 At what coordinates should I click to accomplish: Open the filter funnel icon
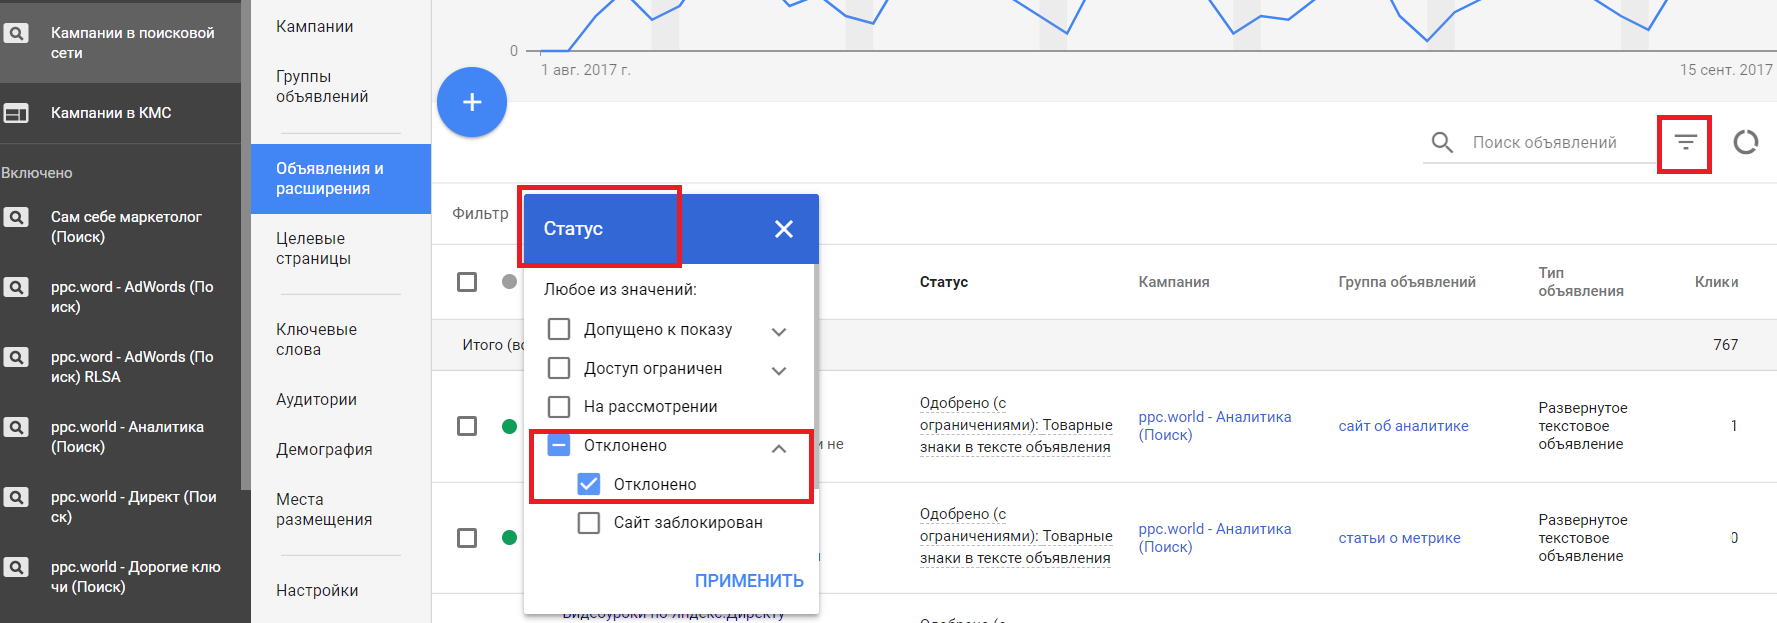click(x=1685, y=143)
